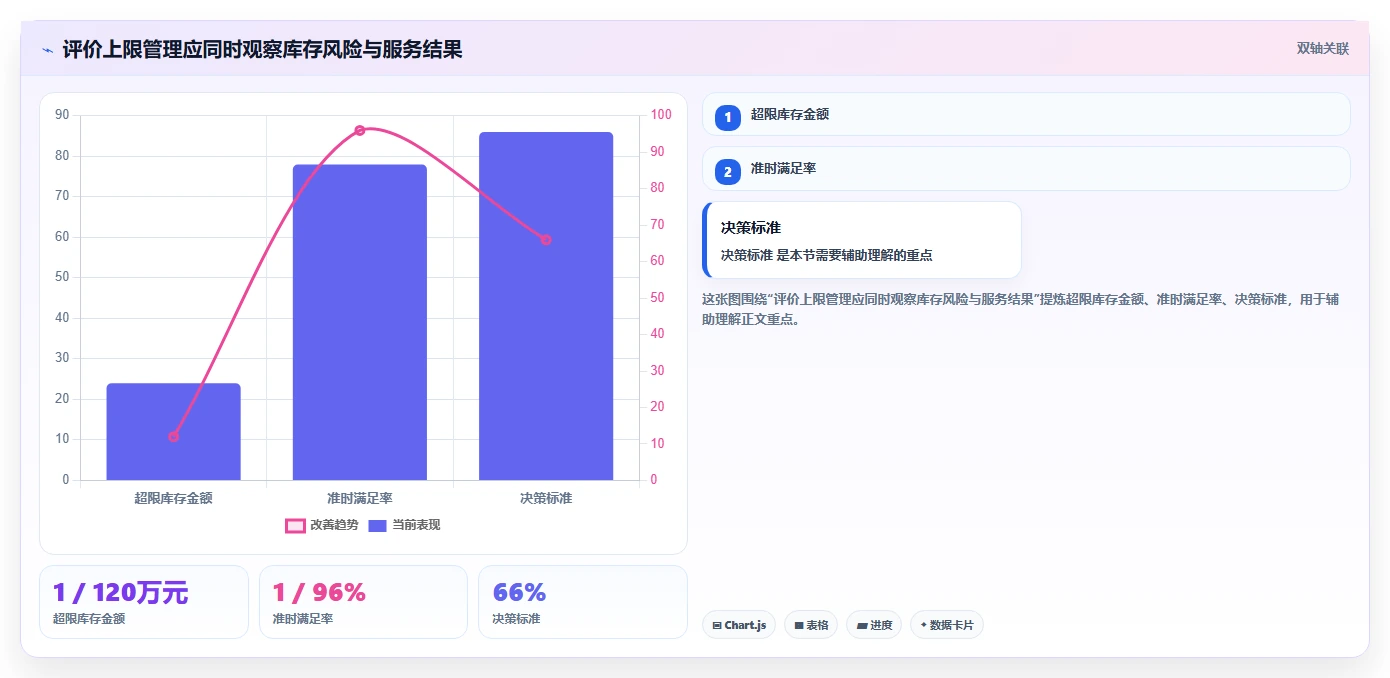Viewport: 1390px width, 678px height.
Task: Click the 准时满足率 bar in the chart
Action: click(x=360, y=322)
